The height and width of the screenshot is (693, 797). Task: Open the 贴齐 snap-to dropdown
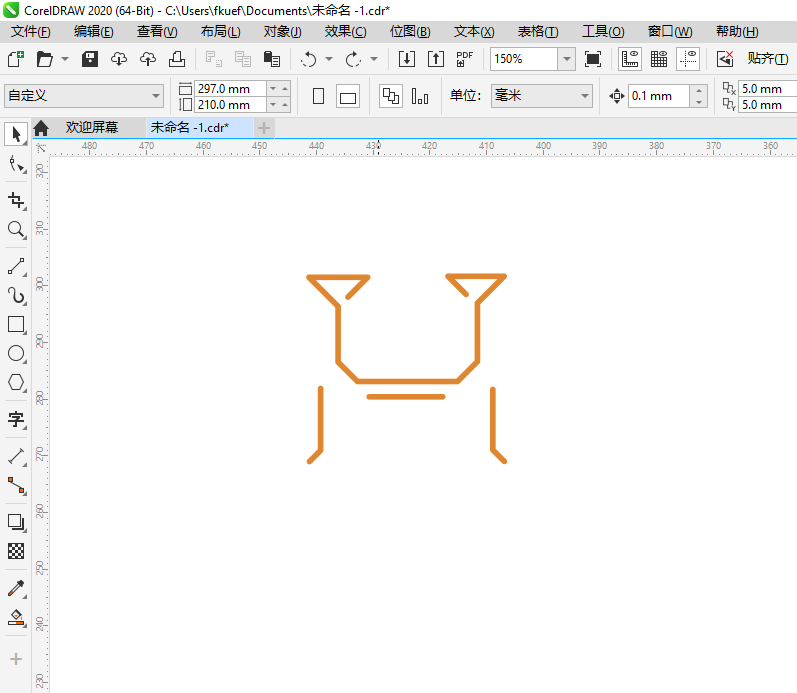click(x=768, y=59)
